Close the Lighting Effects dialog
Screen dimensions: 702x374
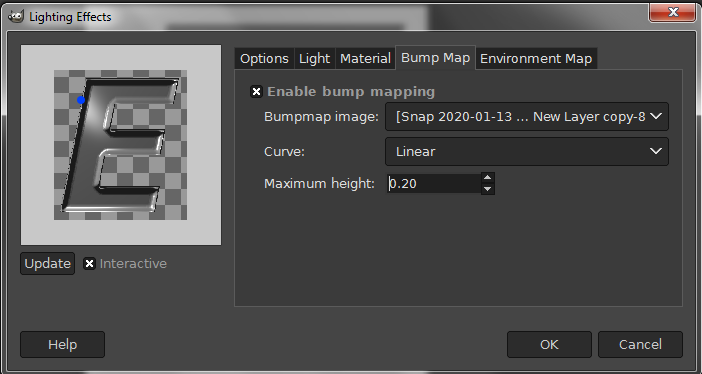672,12
